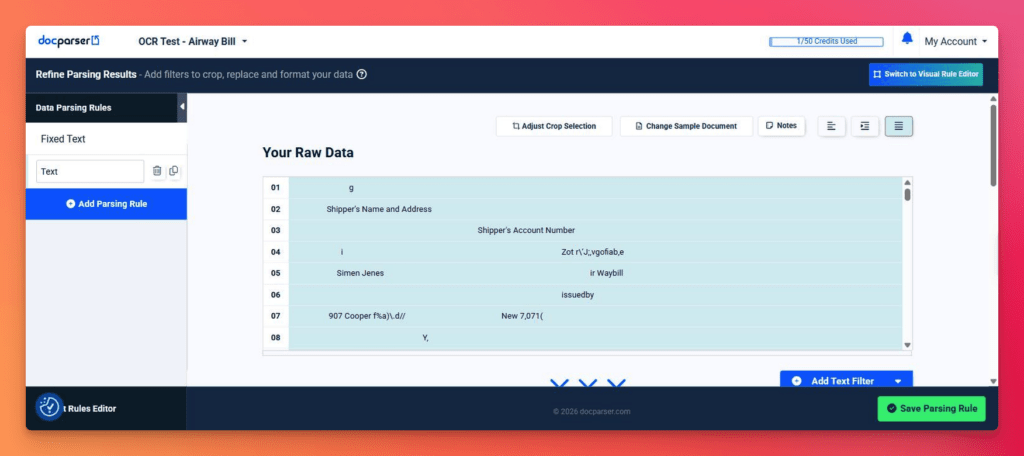Screen dimensions: 1024x456
Task: Click issuedby text in row 06
Action: coord(577,295)
